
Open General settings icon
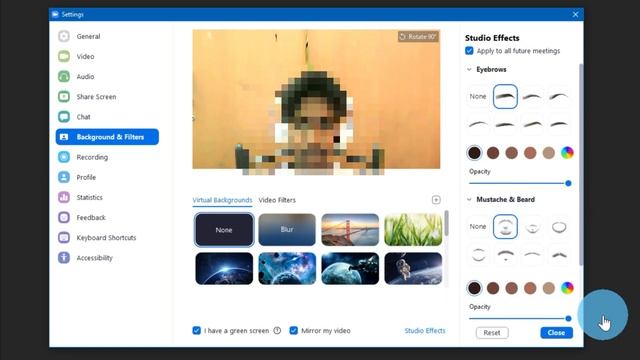pyautogui.click(x=64, y=36)
